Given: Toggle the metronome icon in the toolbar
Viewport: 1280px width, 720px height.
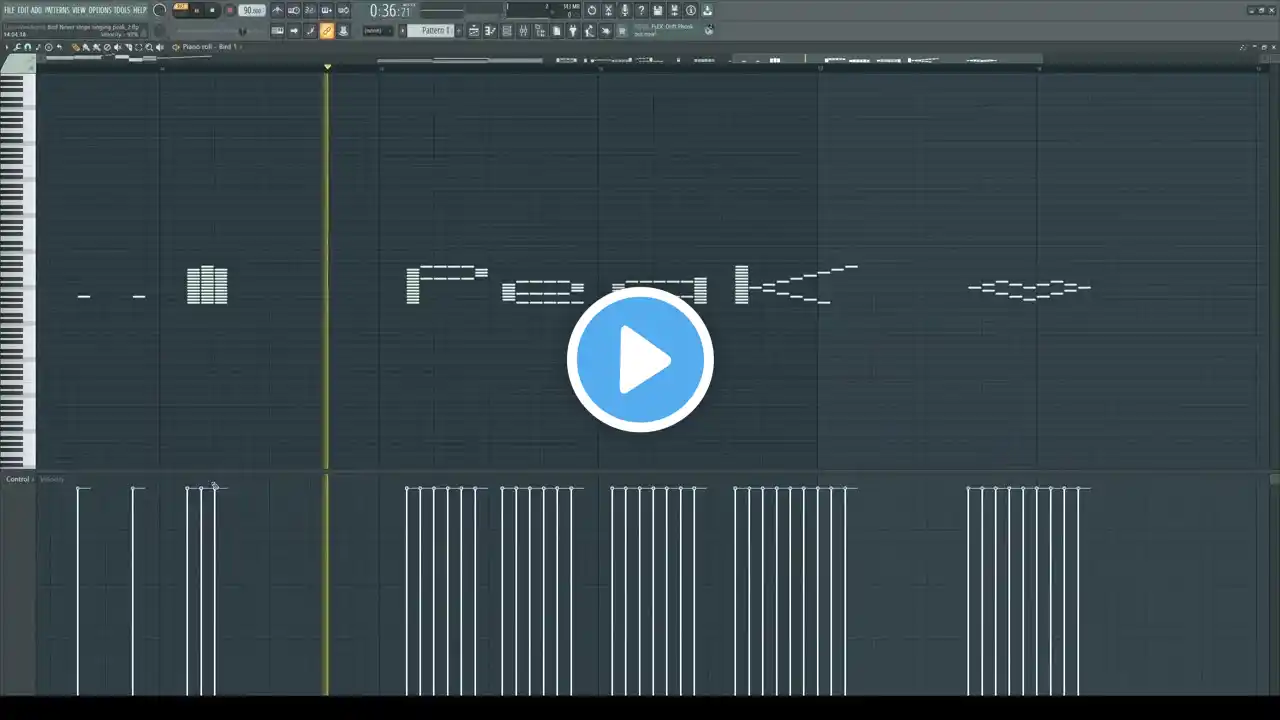Looking at the screenshot, I should tap(277, 10).
